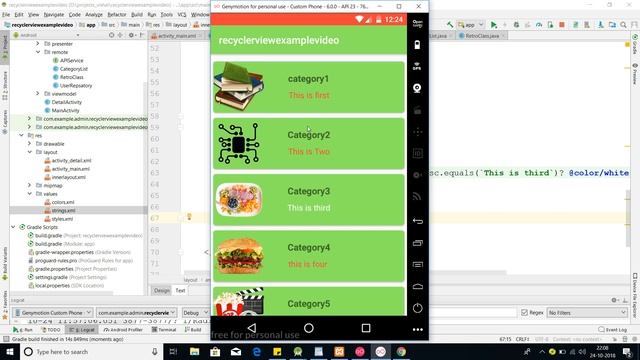Open Microsoft Edge from the taskbar
640x360 pixels.
(x=257, y=351)
